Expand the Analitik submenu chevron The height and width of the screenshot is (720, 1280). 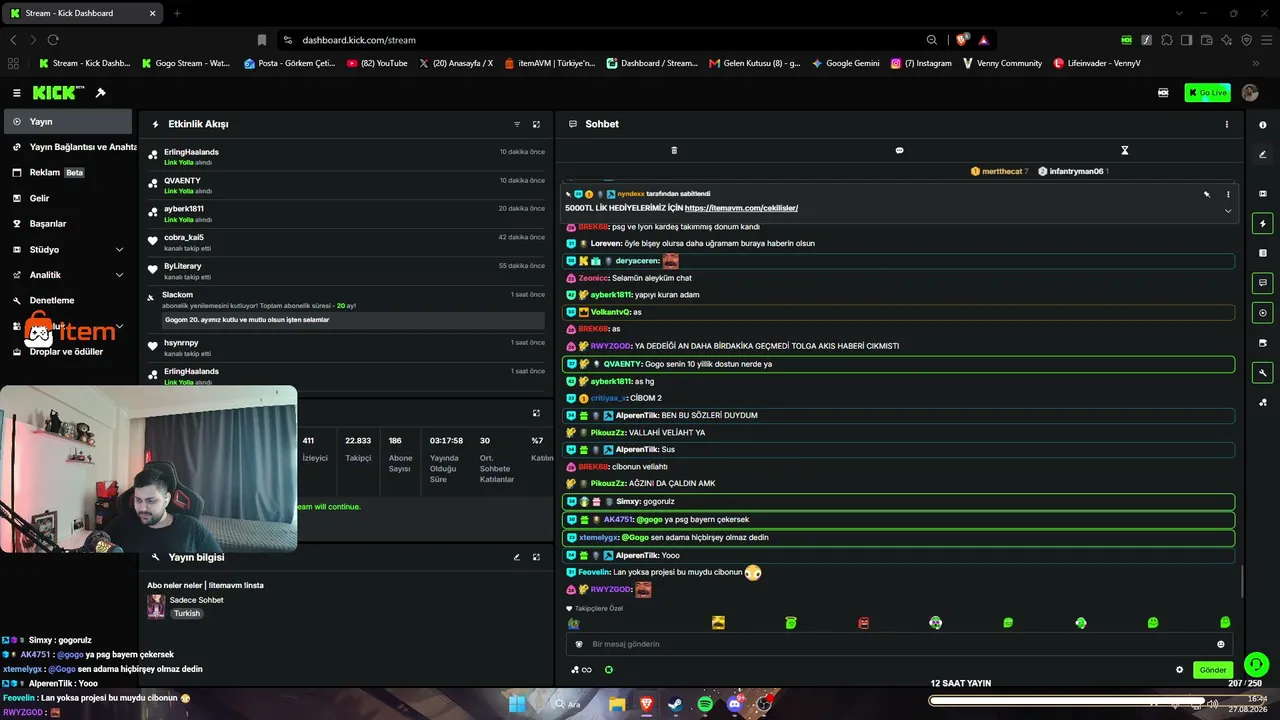click(120, 275)
